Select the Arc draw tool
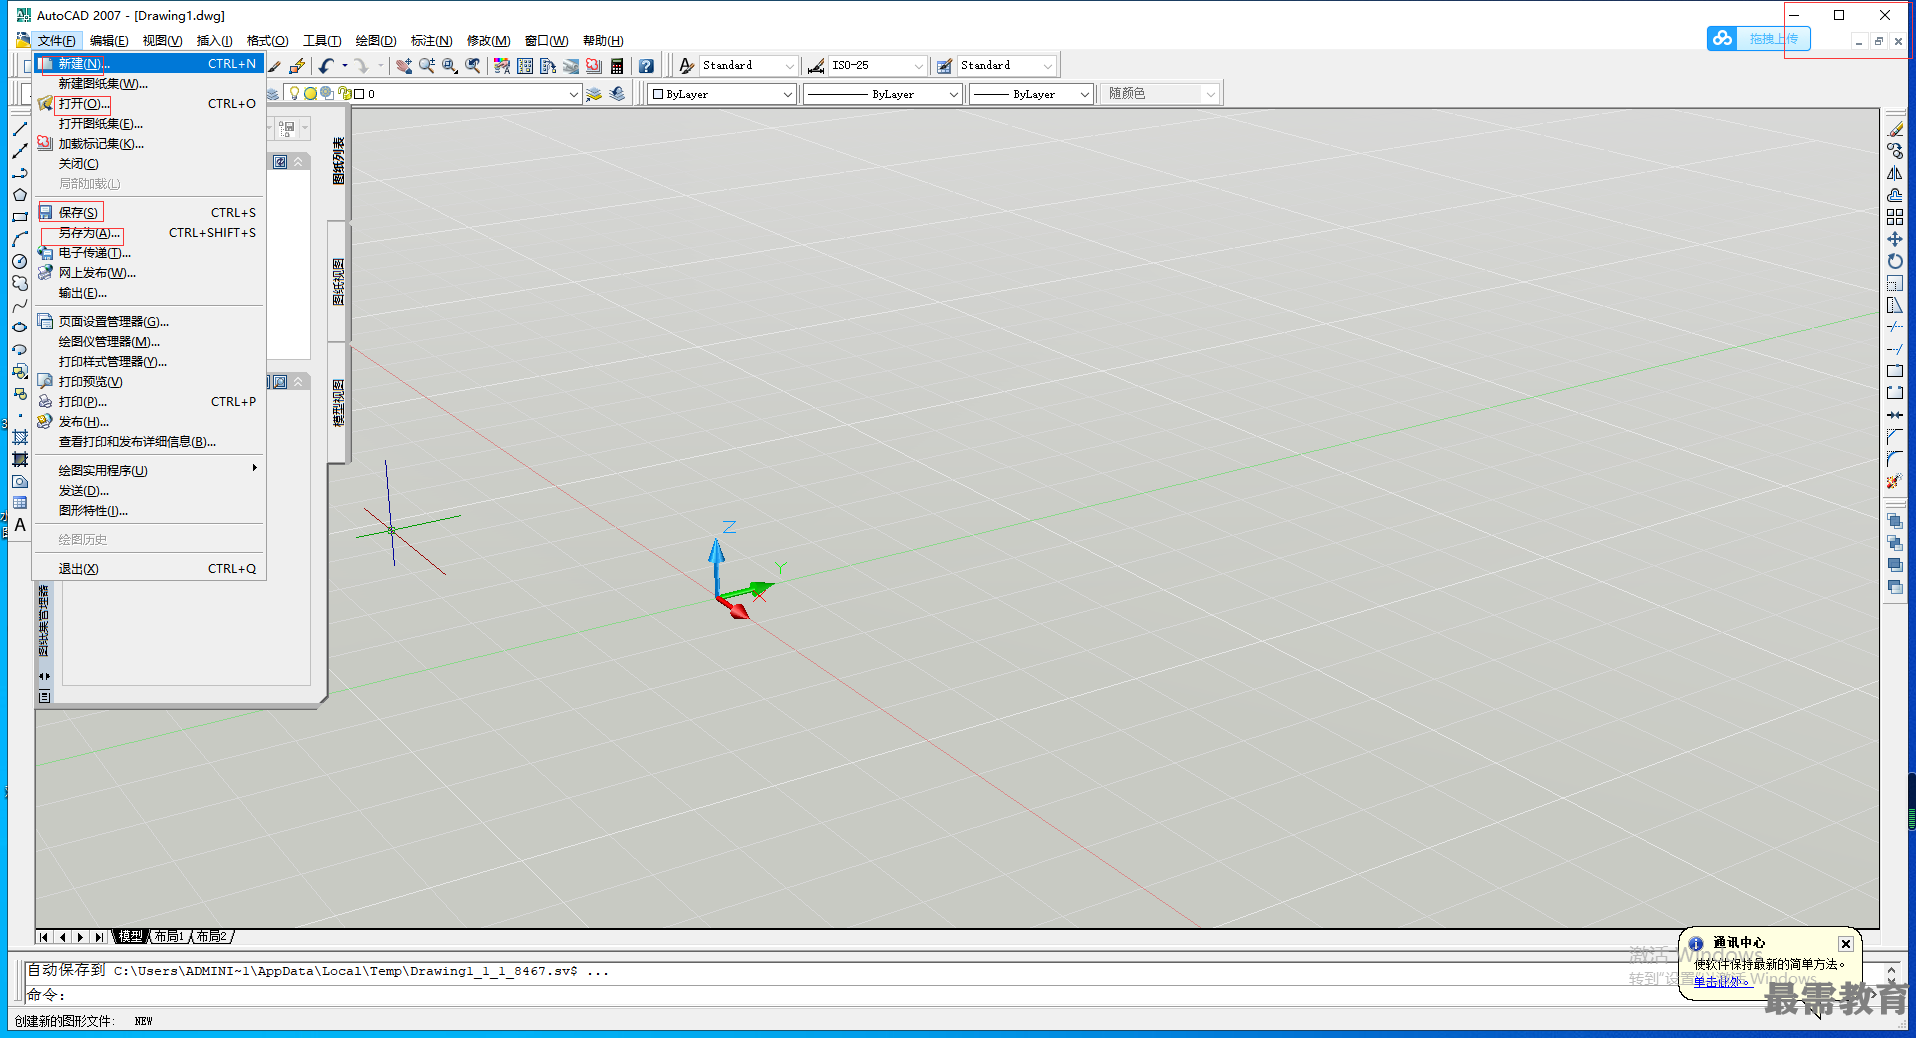Screen dimensions: 1916x1038 [x=20, y=239]
